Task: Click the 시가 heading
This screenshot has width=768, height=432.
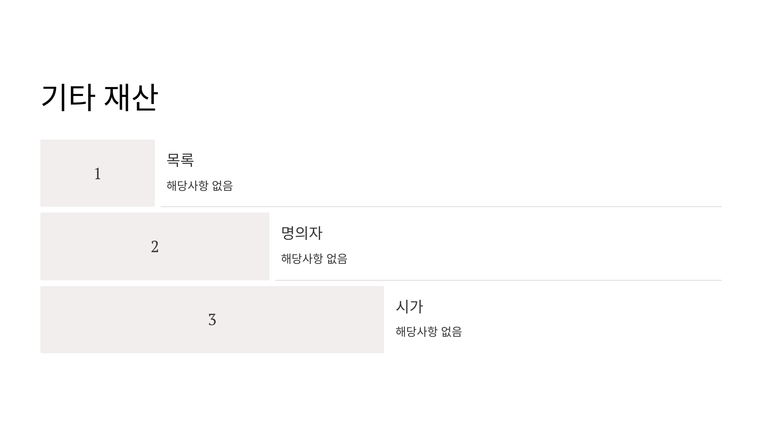Action: (x=409, y=307)
